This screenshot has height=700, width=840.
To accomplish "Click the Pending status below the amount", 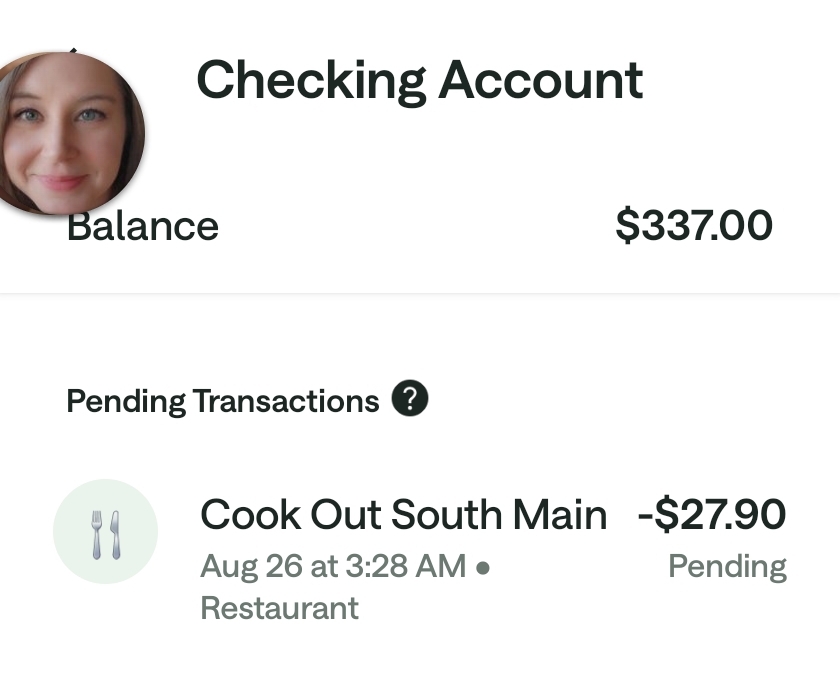I will [x=727, y=566].
